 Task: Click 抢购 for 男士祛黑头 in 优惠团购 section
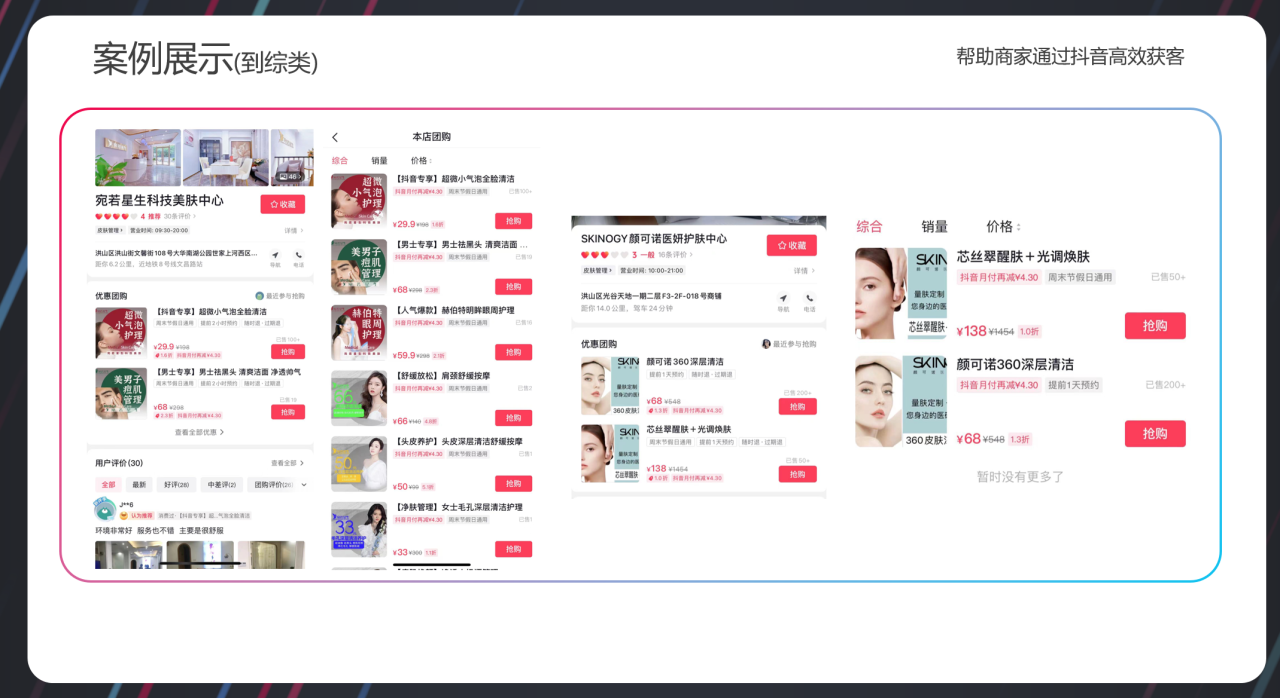coord(288,412)
